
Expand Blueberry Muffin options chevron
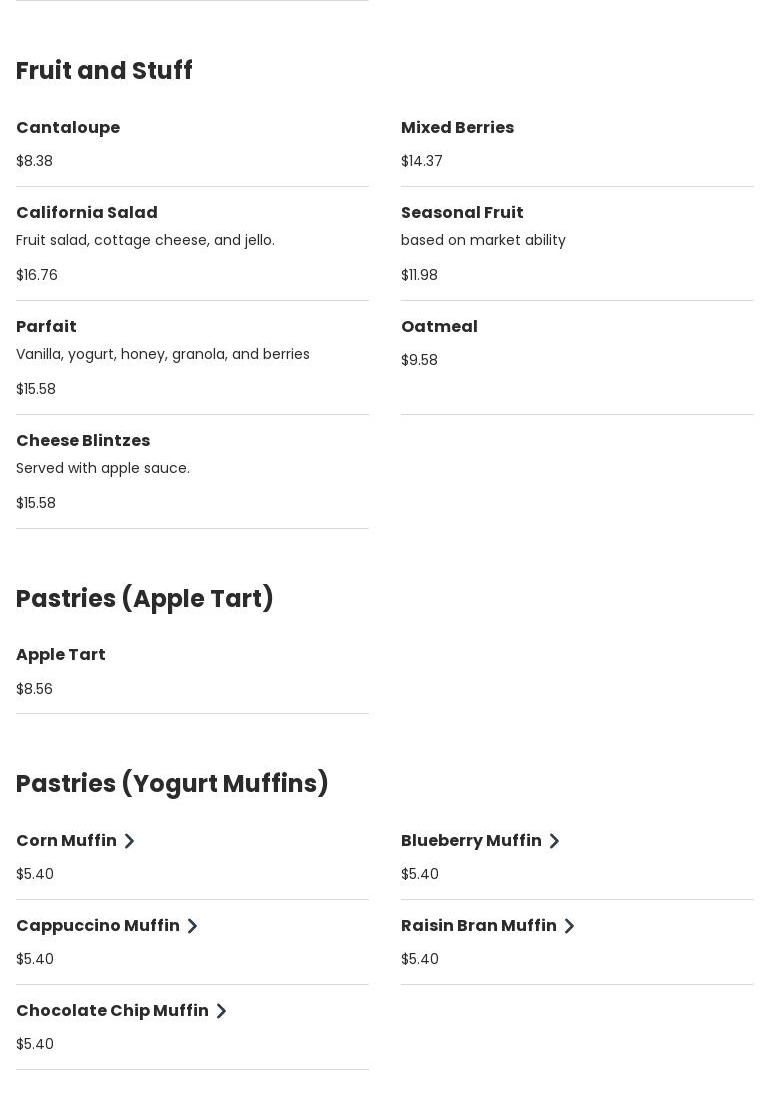pyautogui.click(x=554, y=841)
